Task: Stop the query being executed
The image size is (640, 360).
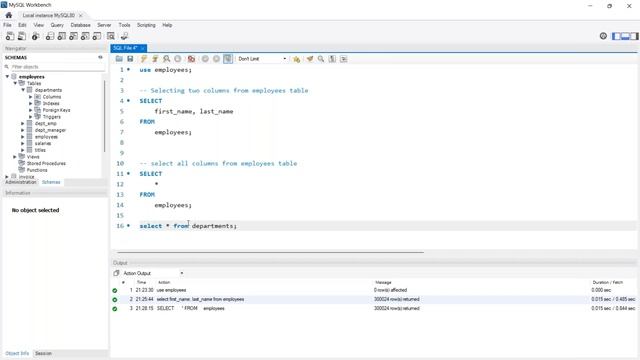Action: (x=178, y=59)
